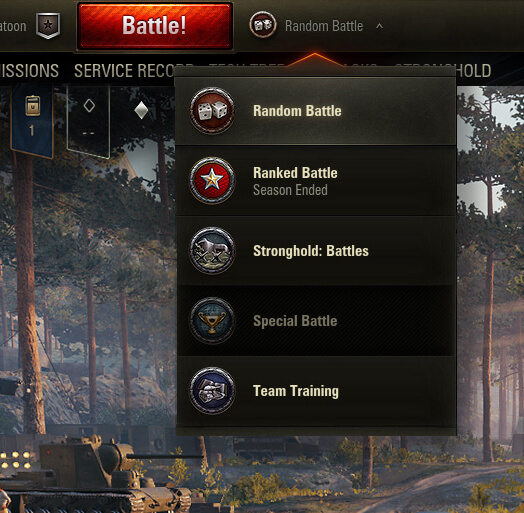Click the red Battle! button

pos(154,26)
